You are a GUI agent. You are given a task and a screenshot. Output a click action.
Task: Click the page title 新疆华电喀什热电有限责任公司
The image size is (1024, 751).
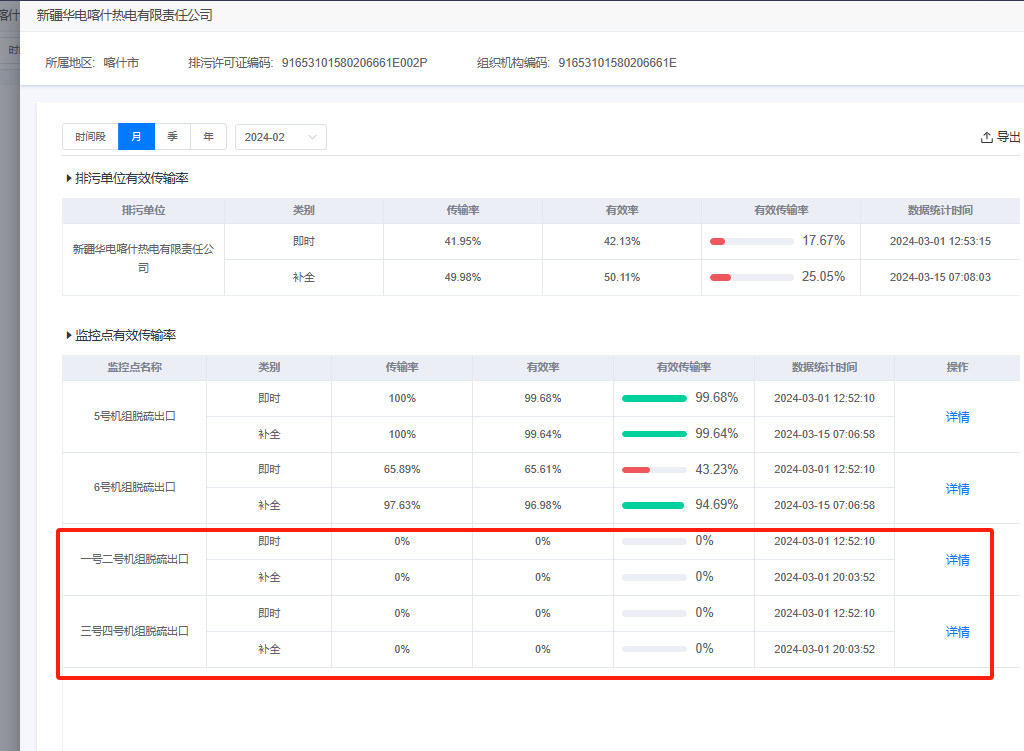[x=125, y=16]
